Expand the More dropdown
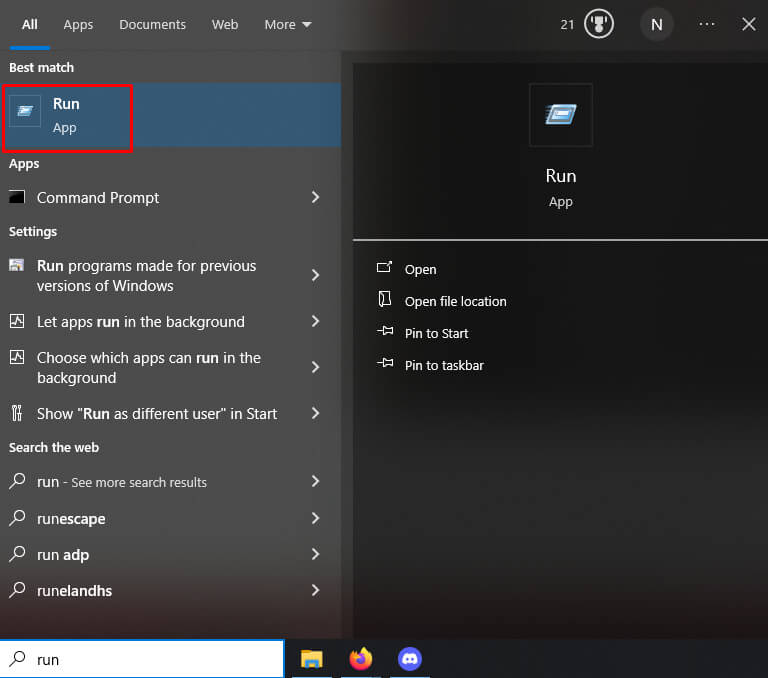This screenshot has width=768, height=678. [x=288, y=24]
